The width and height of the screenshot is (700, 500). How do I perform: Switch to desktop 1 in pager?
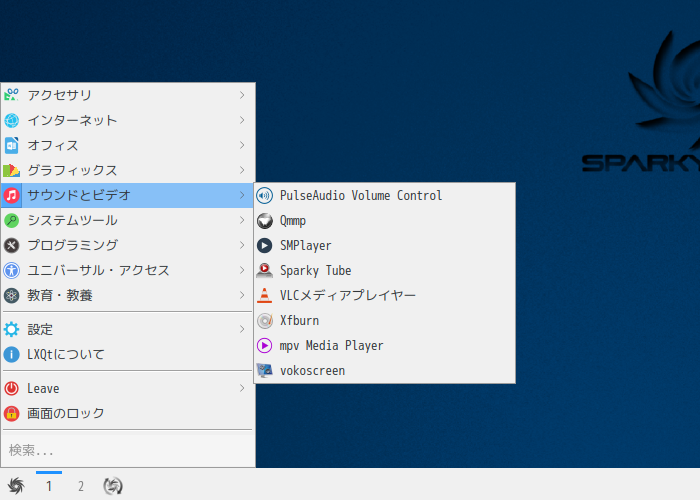tap(49, 486)
